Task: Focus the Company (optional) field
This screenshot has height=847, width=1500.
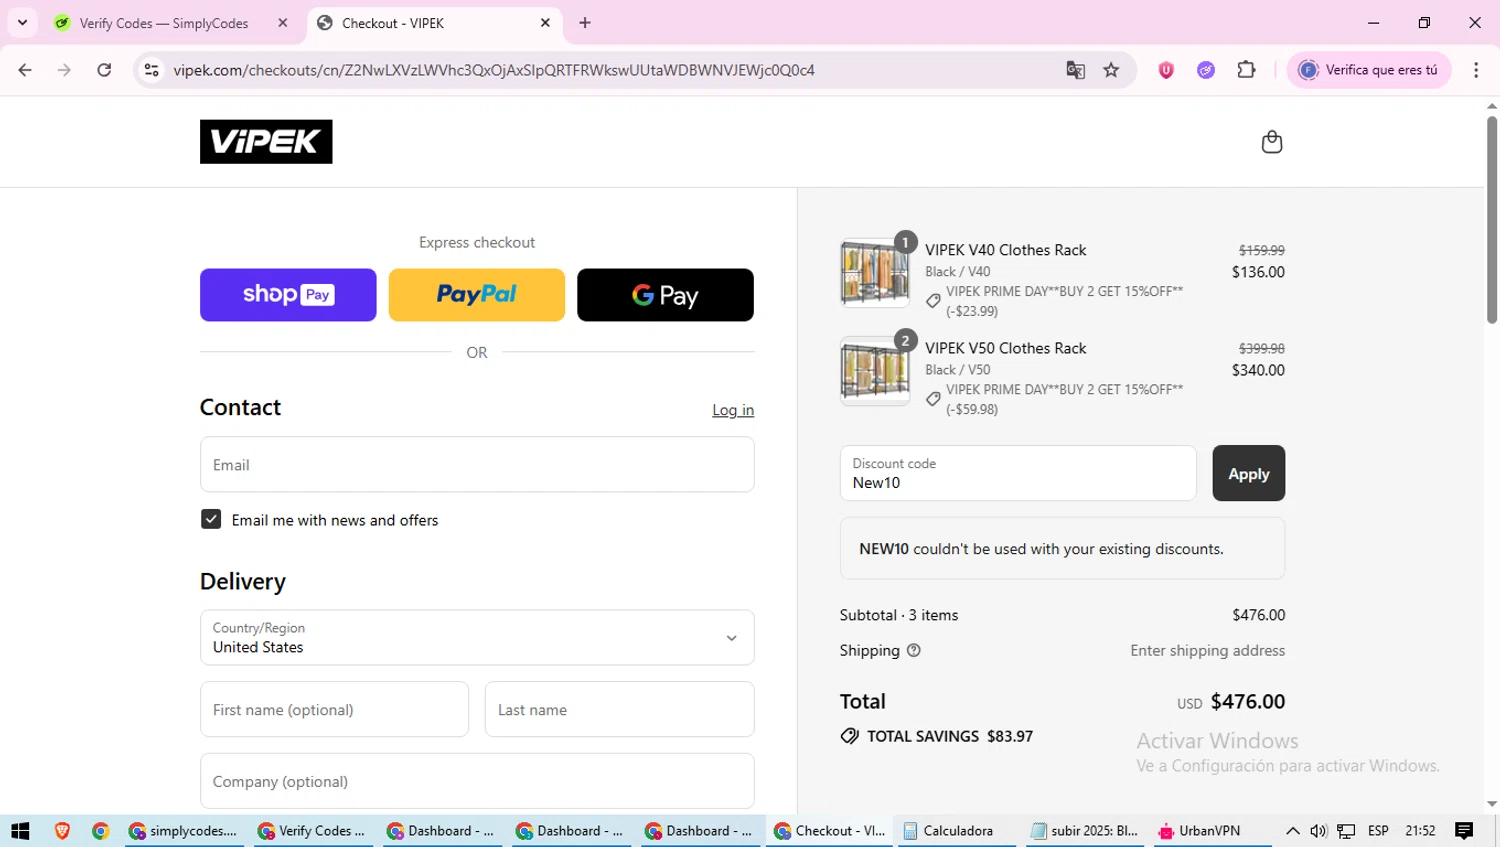Action: (477, 781)
